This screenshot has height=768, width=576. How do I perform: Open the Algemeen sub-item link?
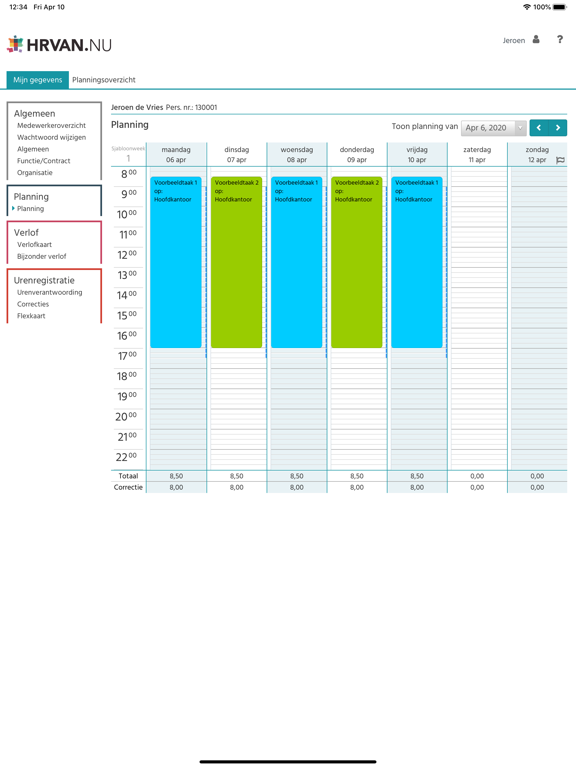(x=33, y=149)
